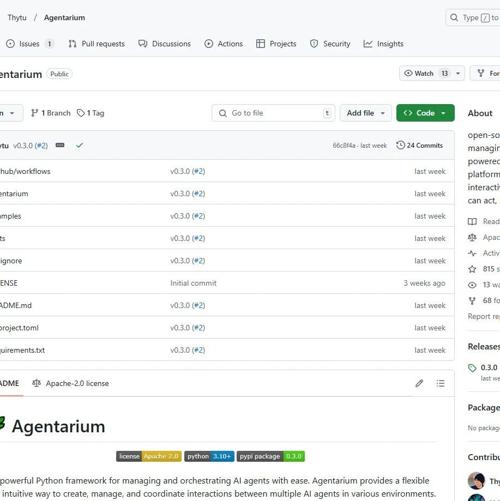Click the commit history clock icon
Viewport: 500px width, 501px height.
[x=400, y=145]
